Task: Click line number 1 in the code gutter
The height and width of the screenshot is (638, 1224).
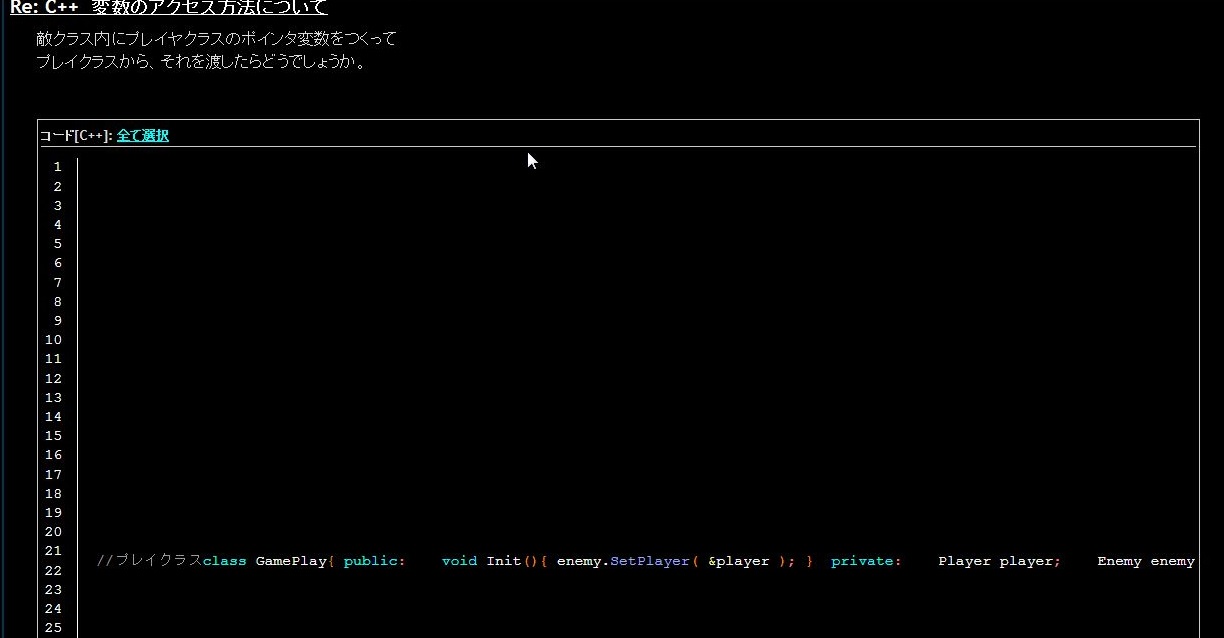Action: [x=58, y=167]
